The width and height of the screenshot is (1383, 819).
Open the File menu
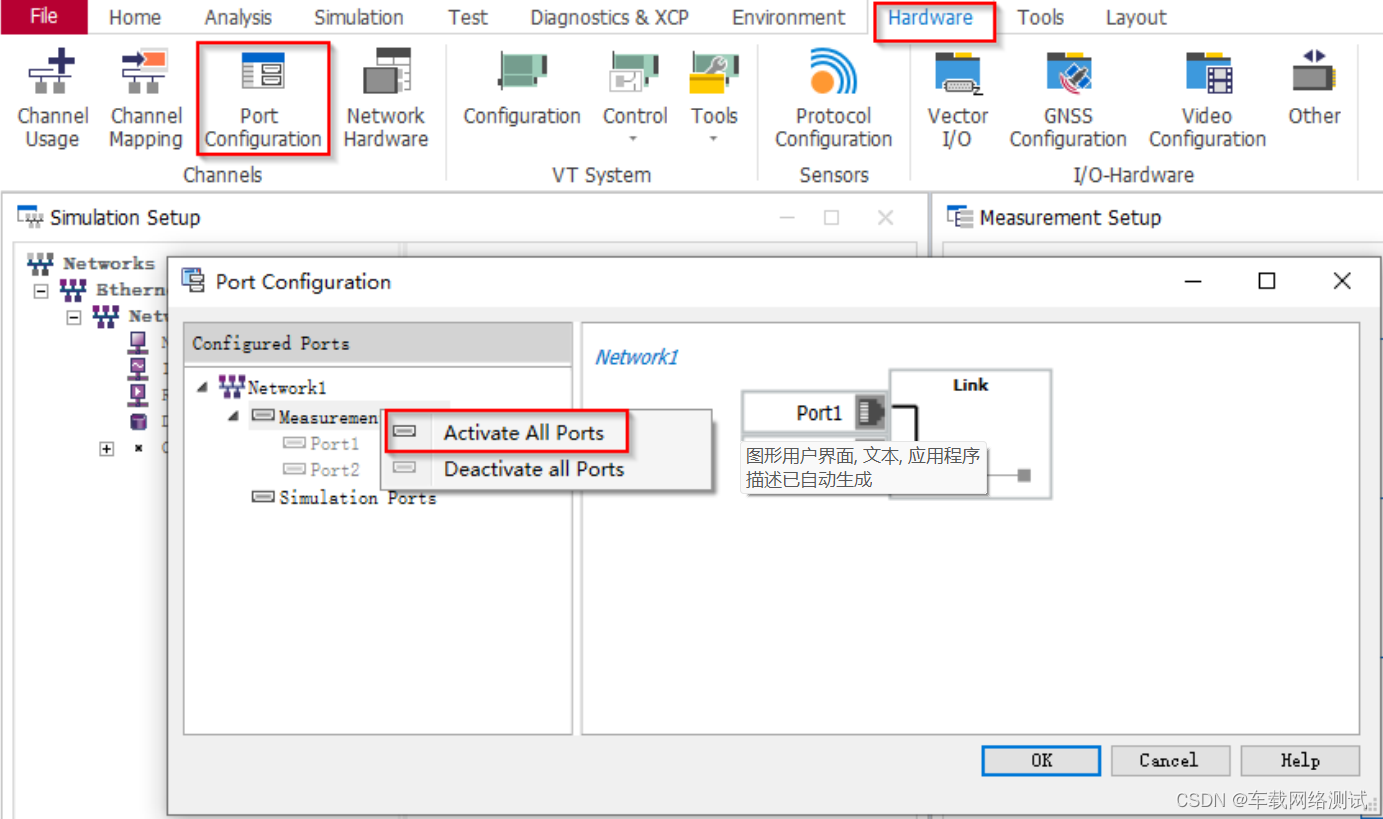click(x=44, y=17)
